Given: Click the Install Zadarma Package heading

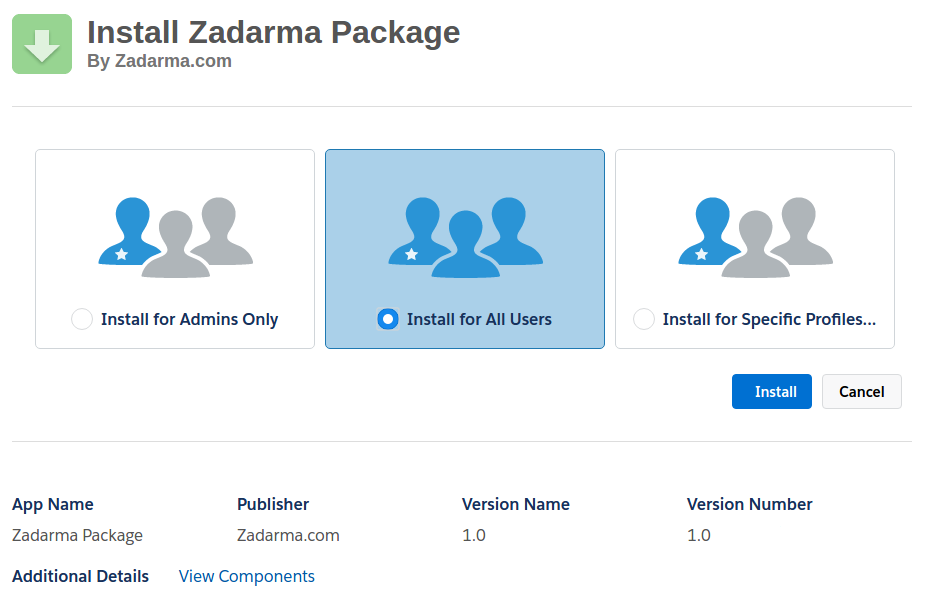Looking at the screenshot, I should pos(273,32).
